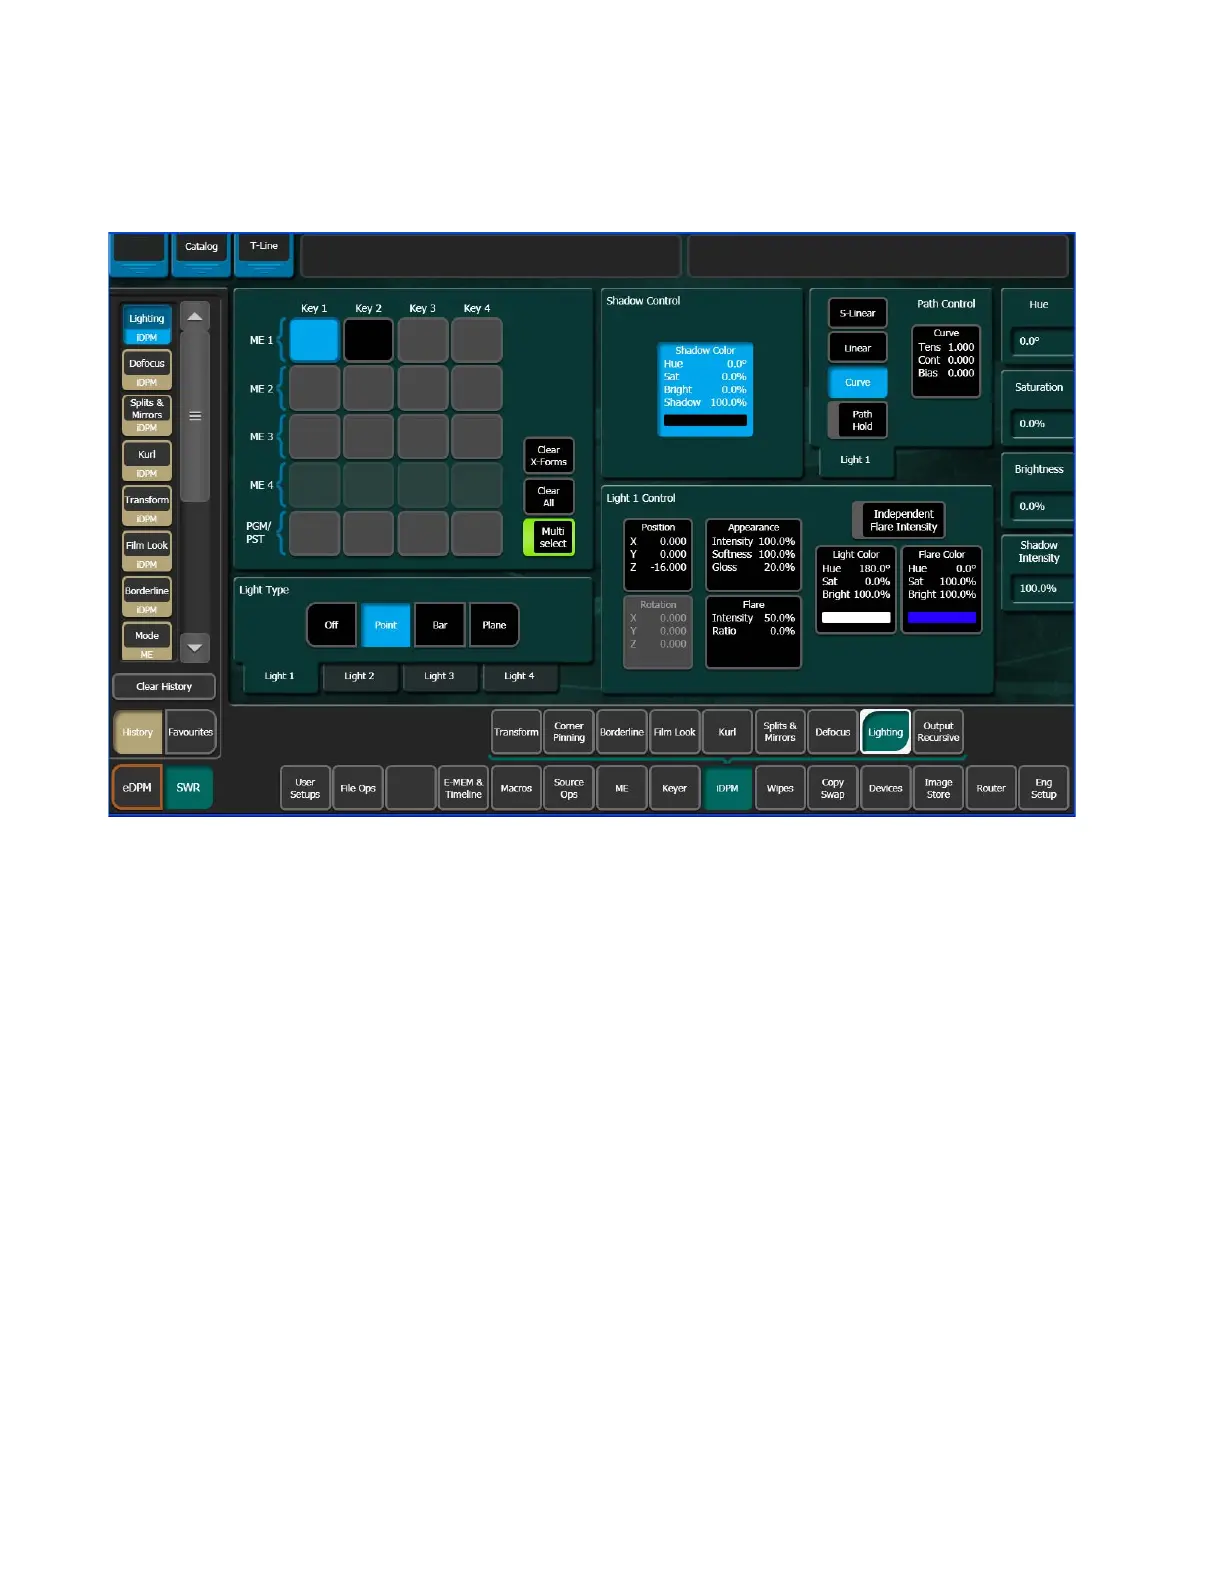This screenshot has width=1224, height=1584.
Task: Show the Favourites list
Action: tap(190, 732)
